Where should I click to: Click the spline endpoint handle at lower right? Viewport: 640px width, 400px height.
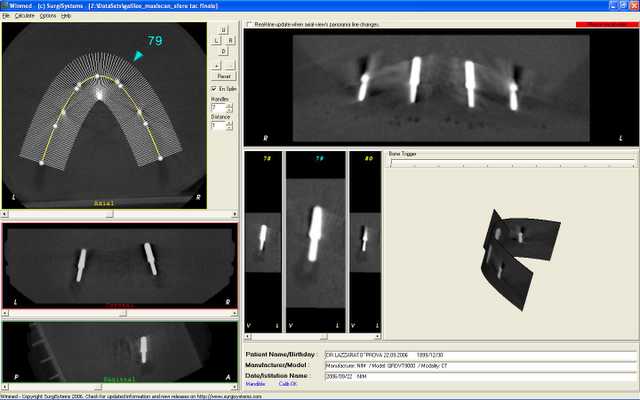point(160,158)
